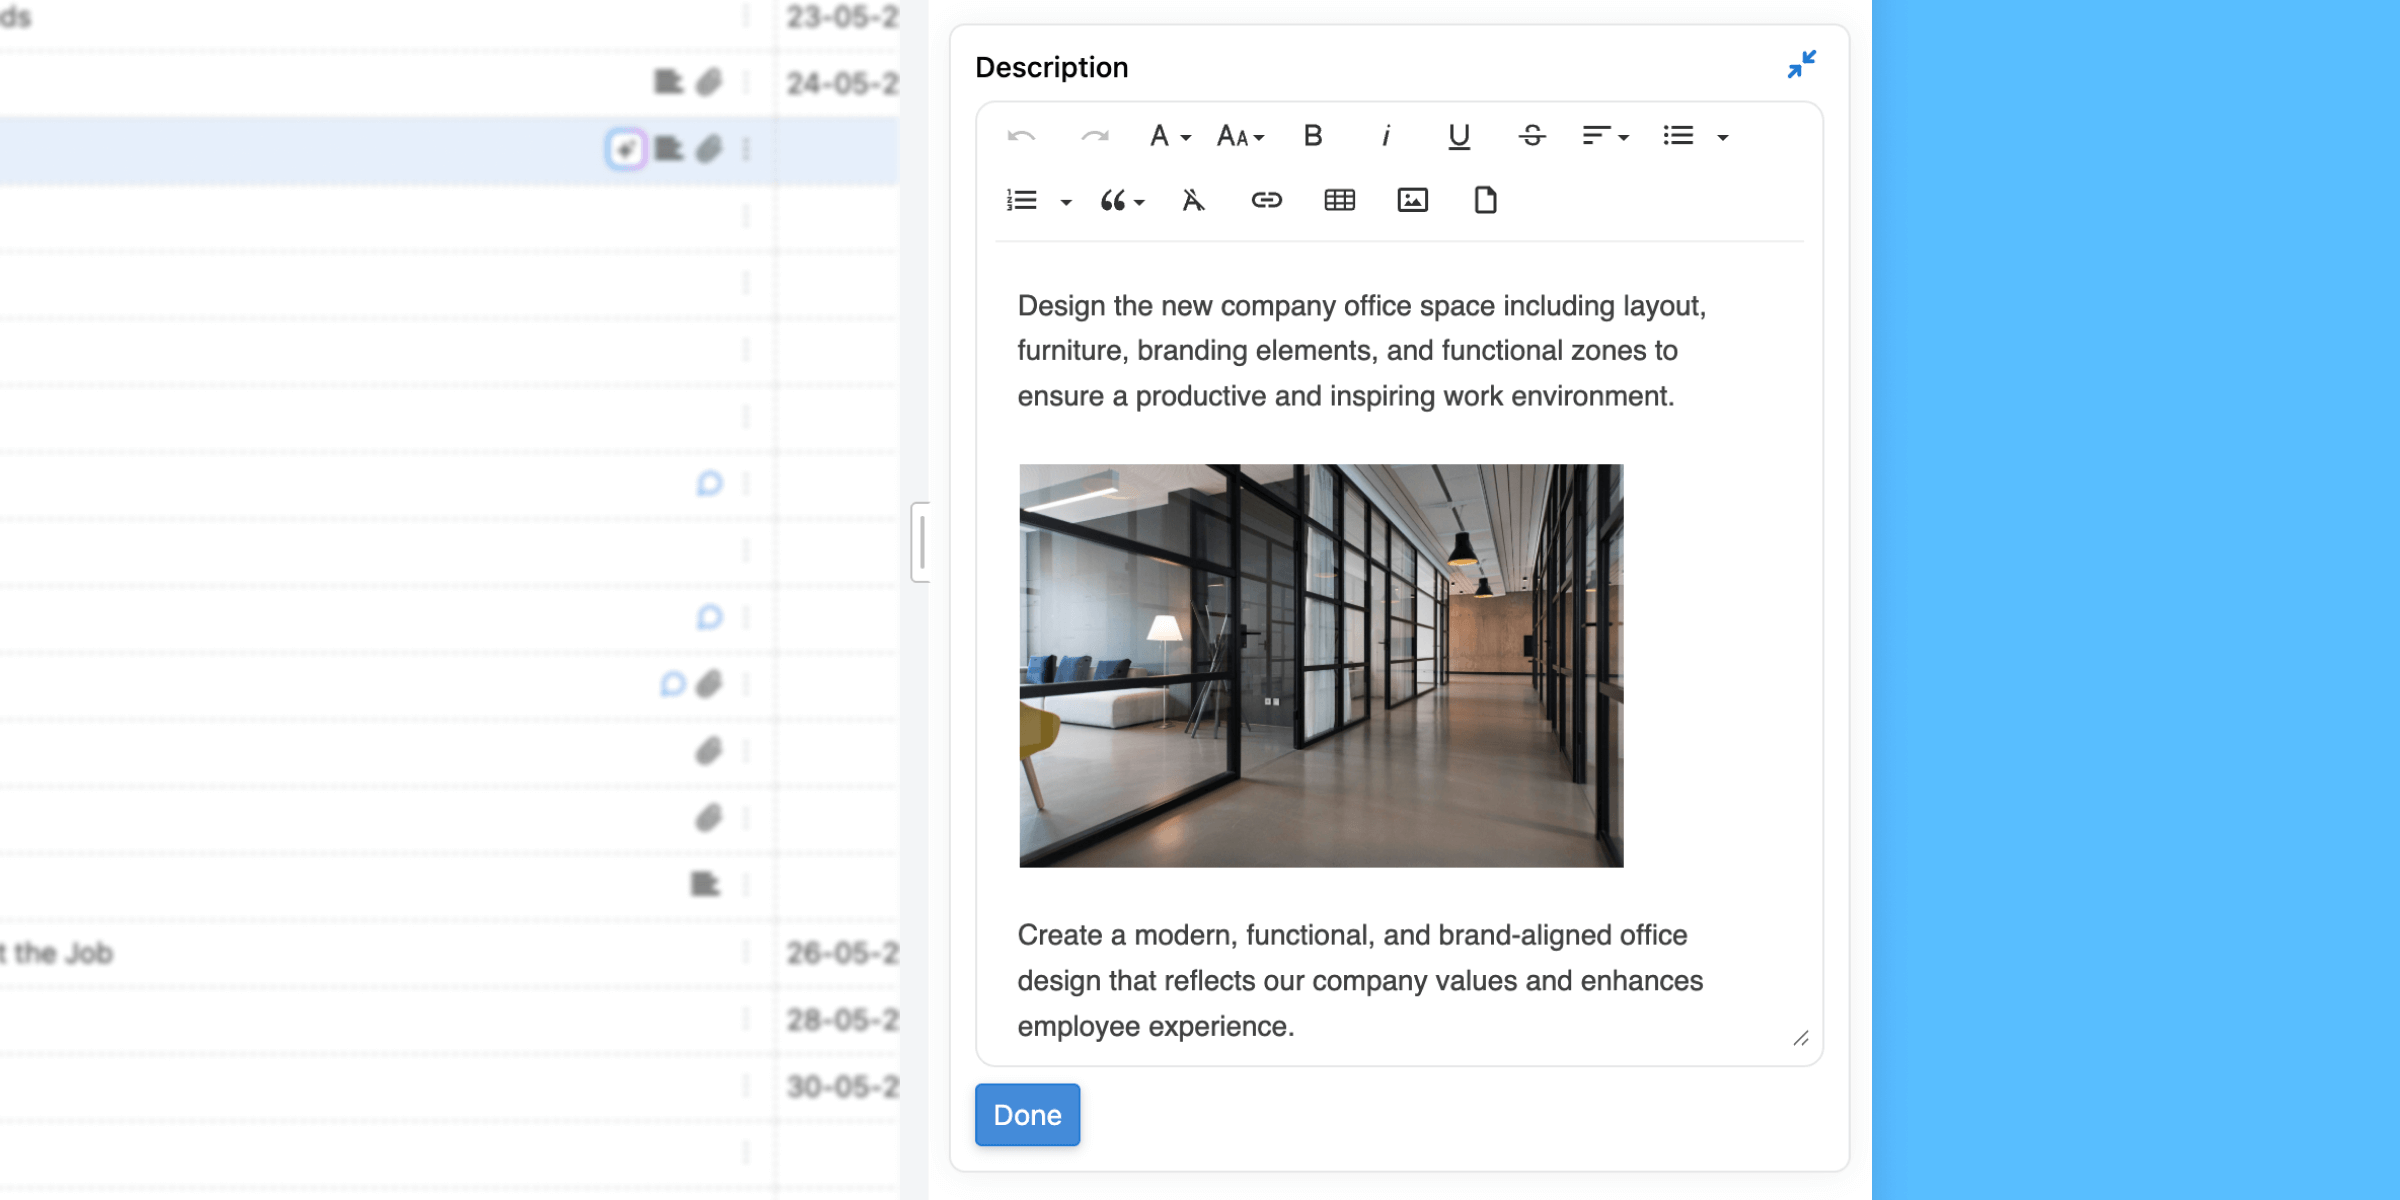Apply strikethrough formatting
Screen dimensions: 2400x1200
[x=1532, y=136]
